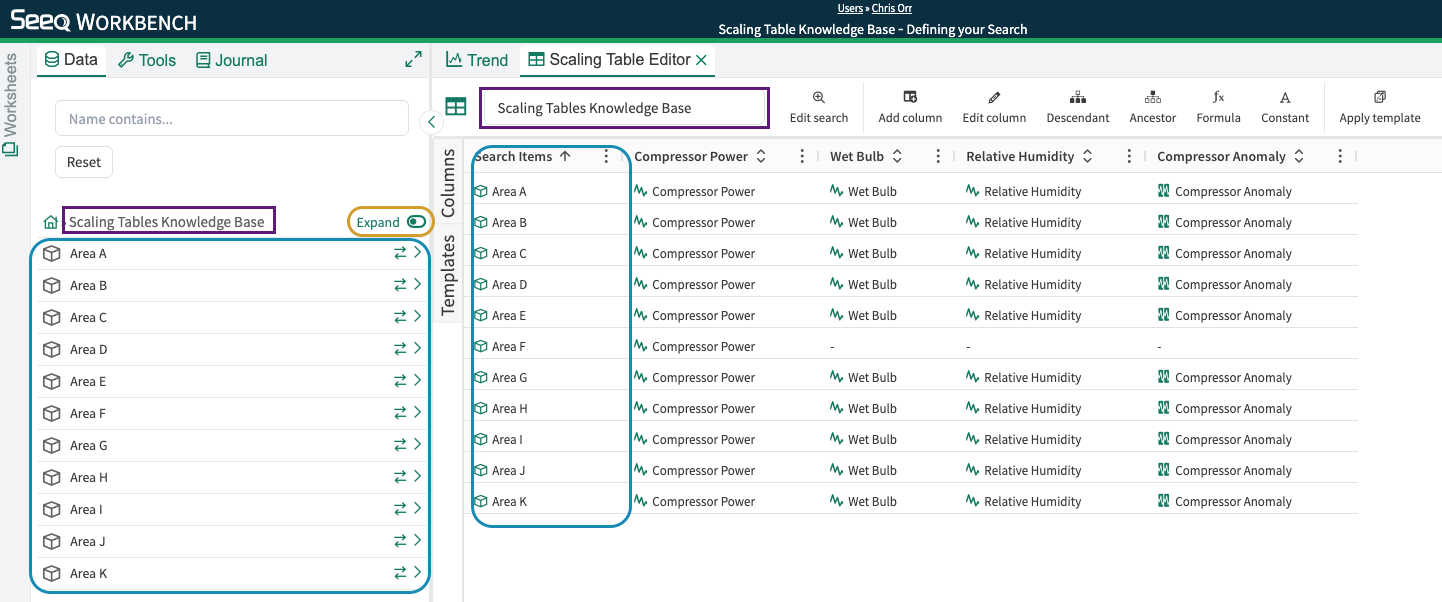Click the Reset button
Screen dimensions: 1442x602
point(84,162)
